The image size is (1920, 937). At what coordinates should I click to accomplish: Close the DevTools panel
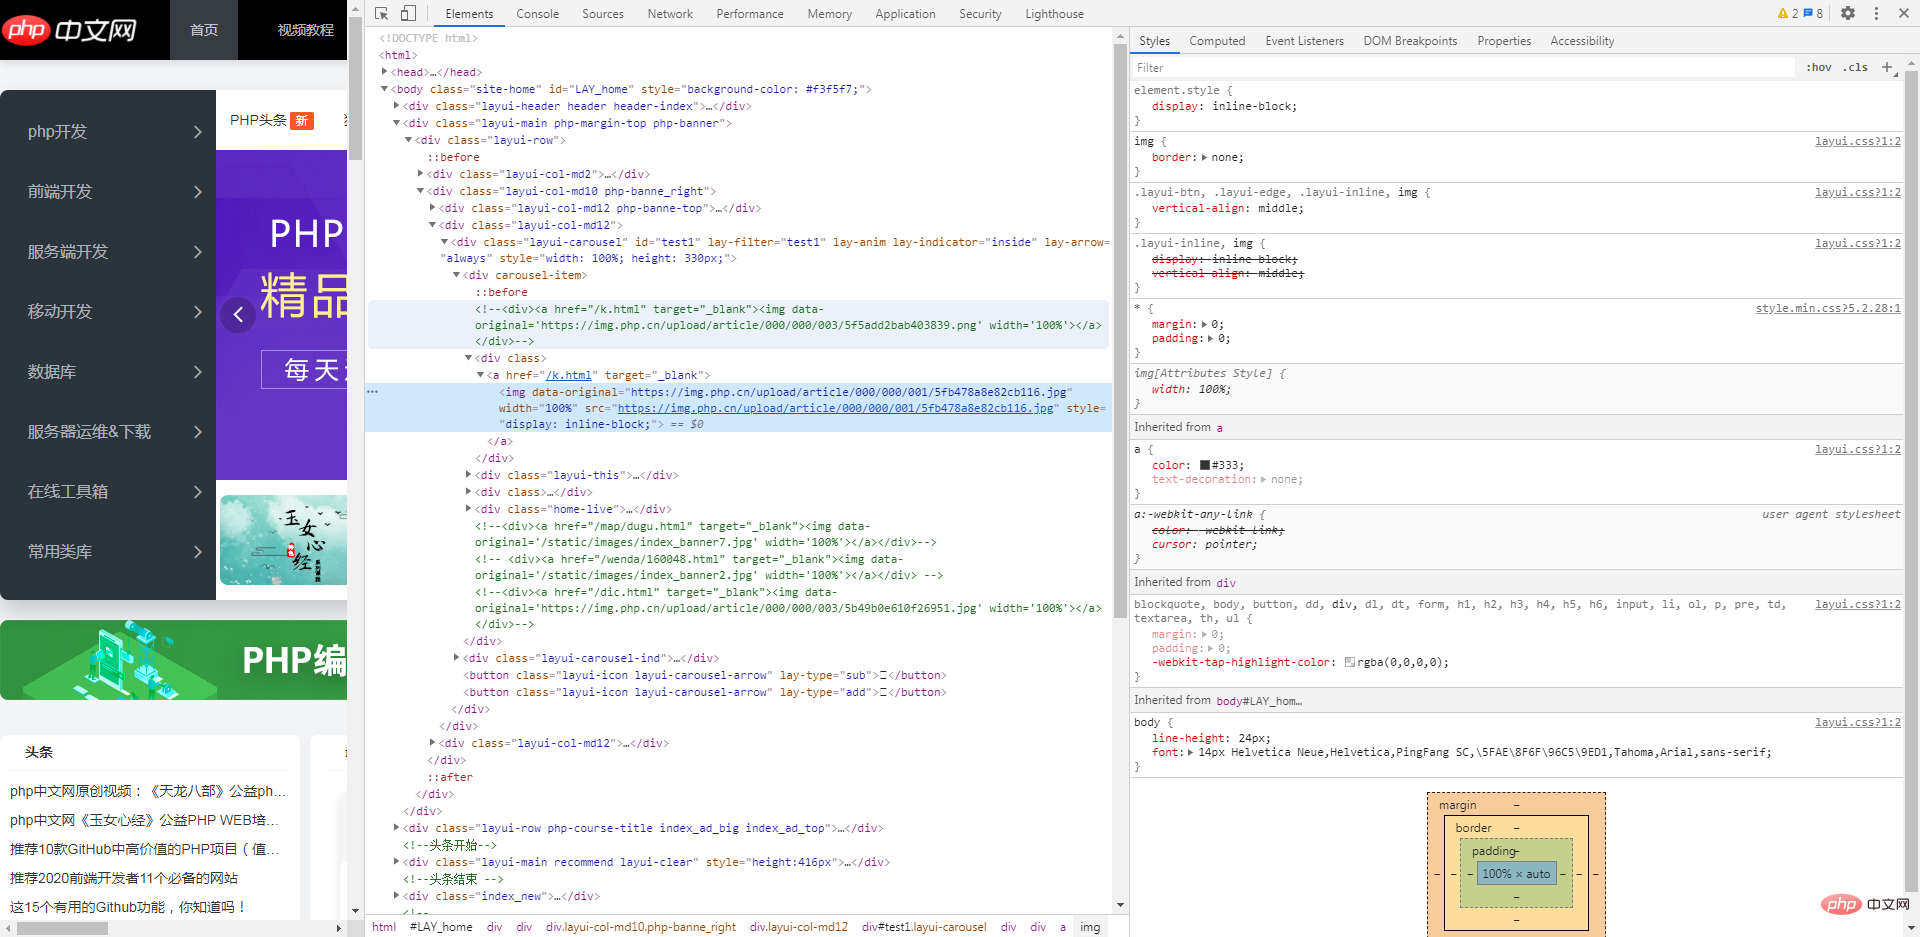(1903, 14)
